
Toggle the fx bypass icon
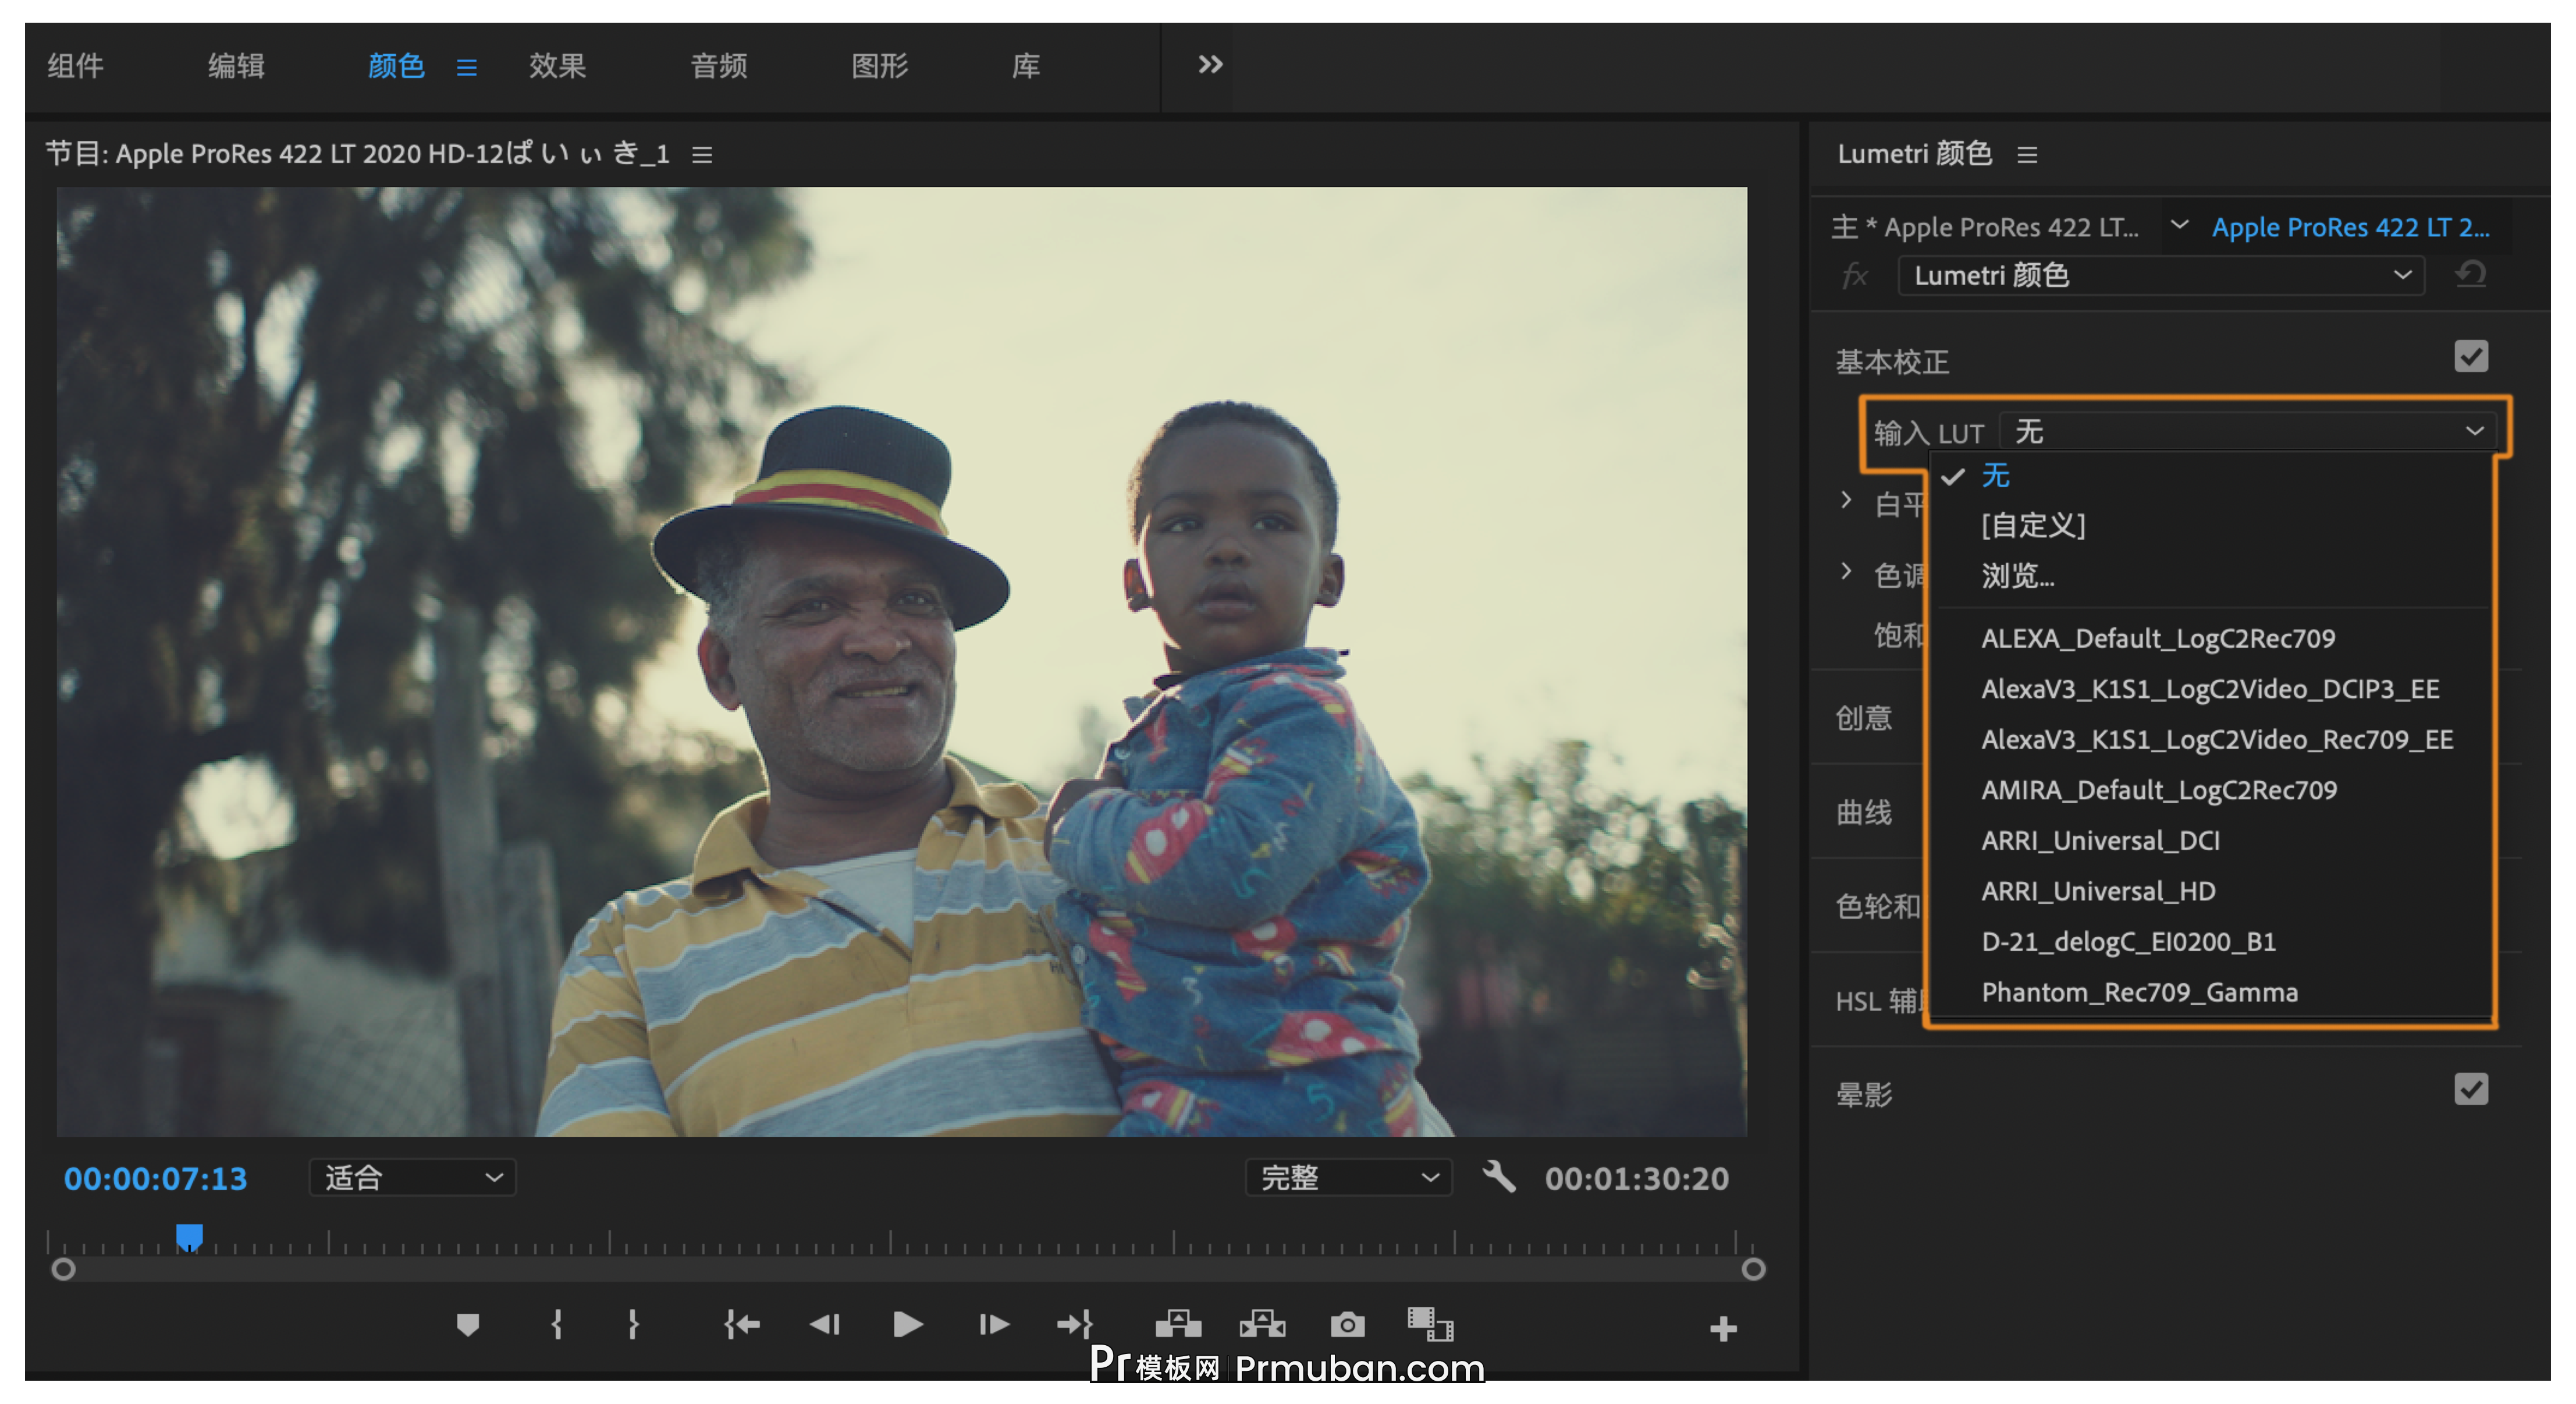[x=1856, y=275]
